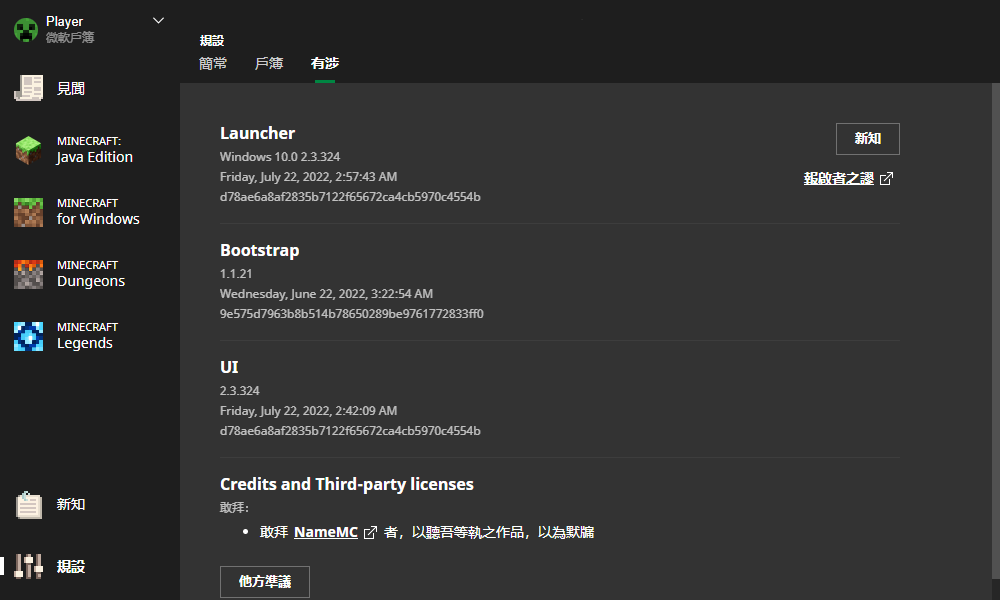Switch to the 有涉 about tab

point(325,63)
